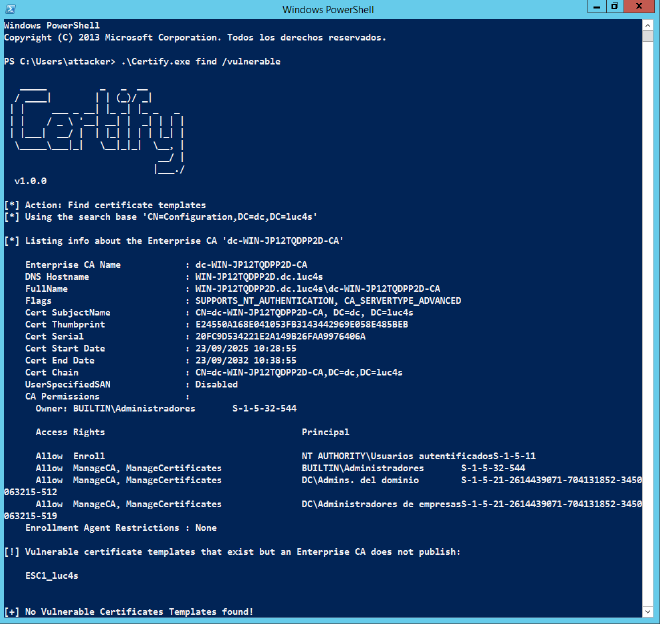Click the Enrollment Agent Restrictions line
The height and width of the screenshot is (624, 660).
point(121,527)
